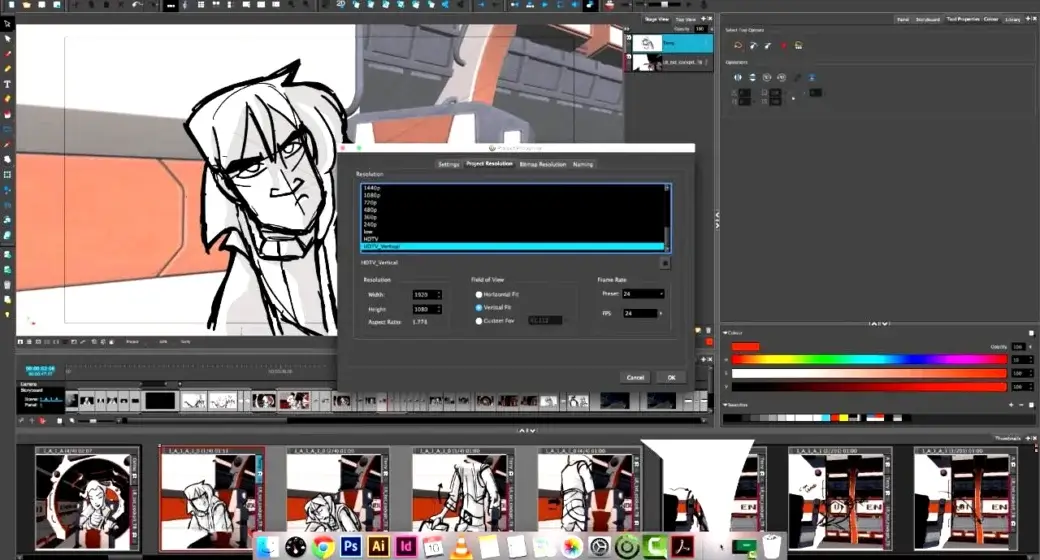Screen dimensions: 1040x560
Task: Click the value black-to-red slider
Action: point(869,386)
